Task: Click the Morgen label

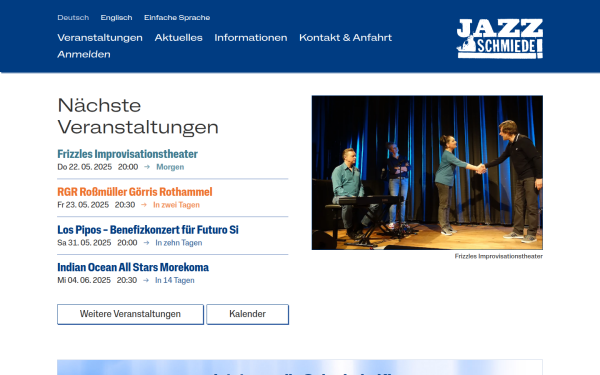Action: click(x=170, y=167)
